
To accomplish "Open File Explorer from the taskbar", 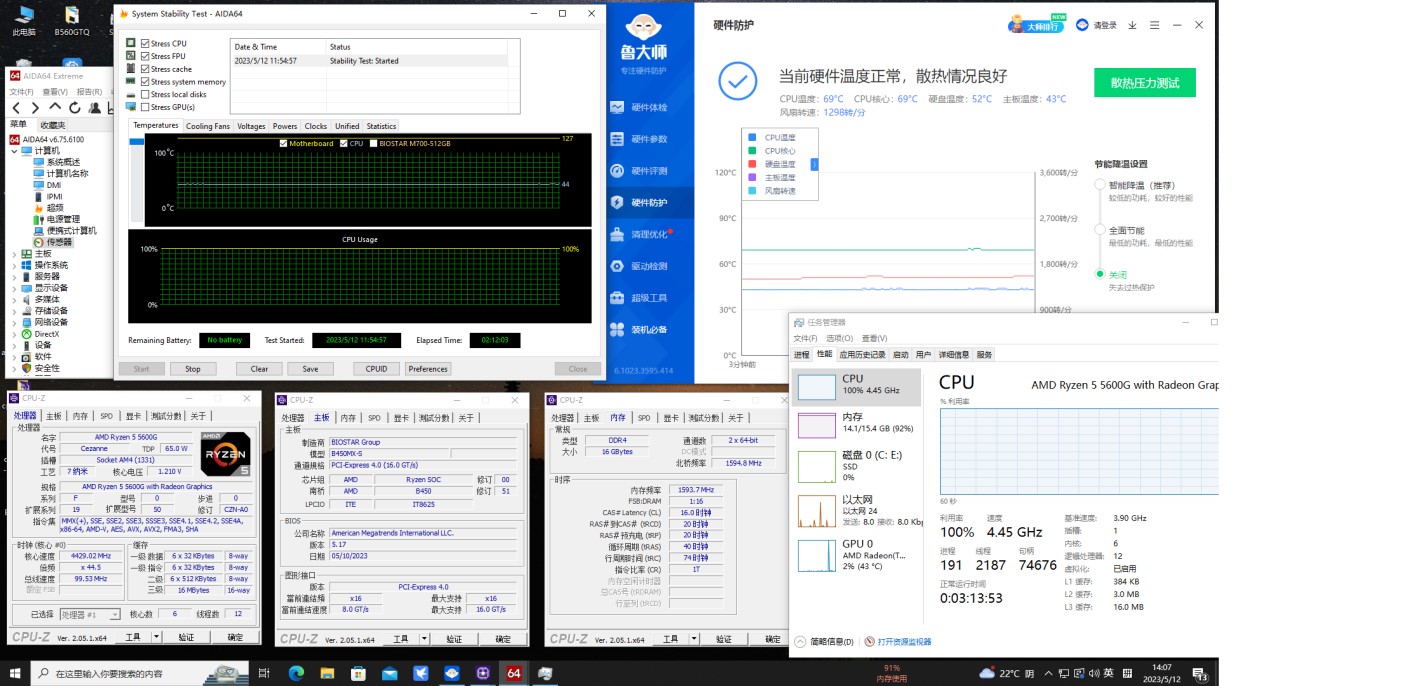I will coord(327,673).
